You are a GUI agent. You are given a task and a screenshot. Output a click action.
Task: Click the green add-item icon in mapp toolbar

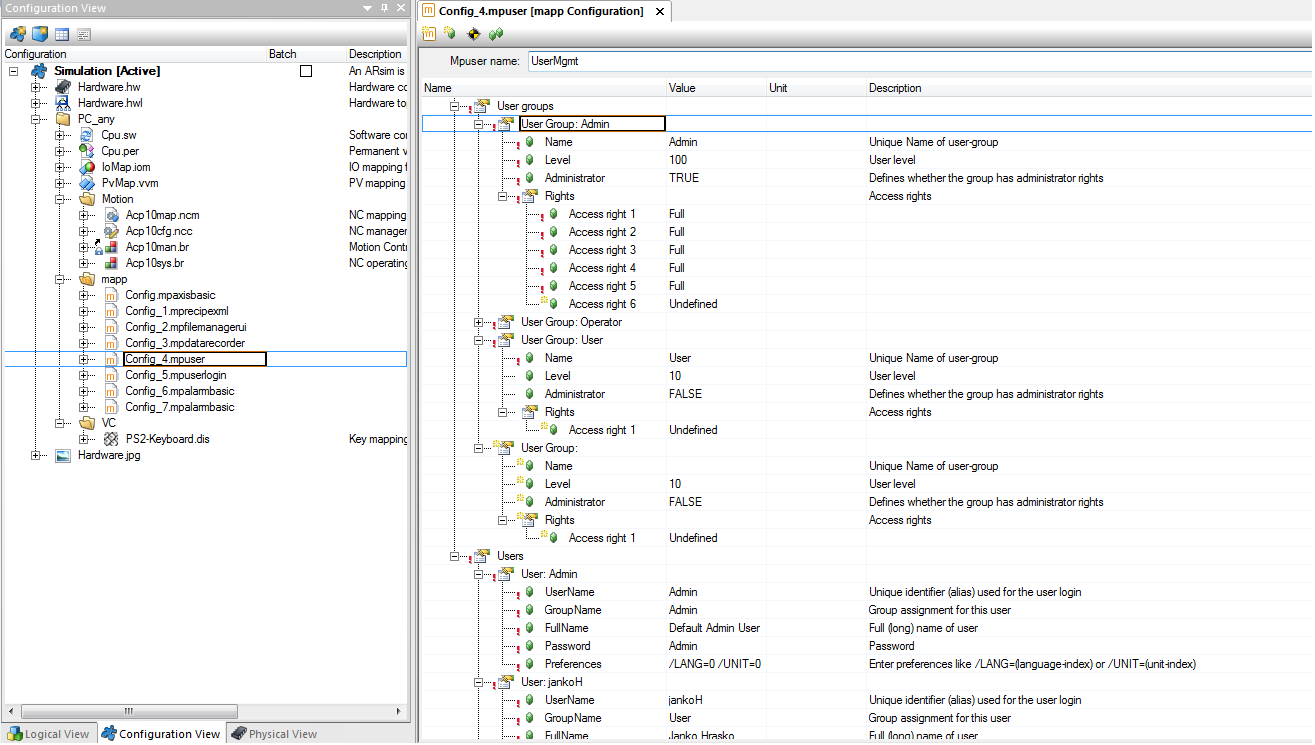tap(450, 34)
